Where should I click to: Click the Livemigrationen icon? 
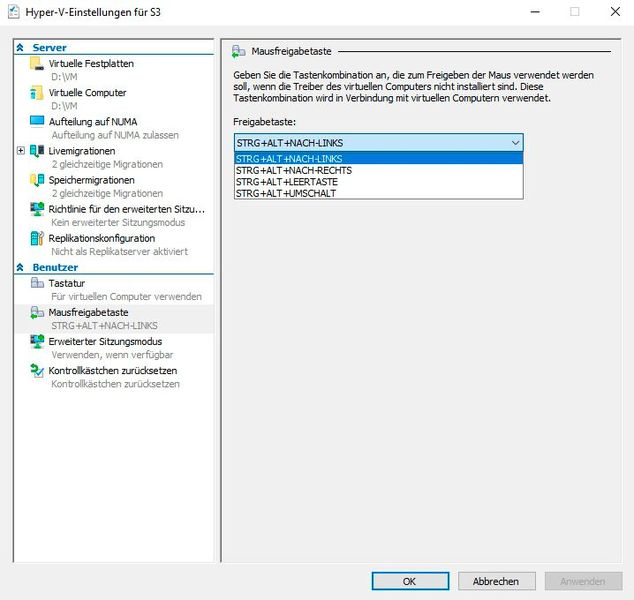tap(37, 151)
